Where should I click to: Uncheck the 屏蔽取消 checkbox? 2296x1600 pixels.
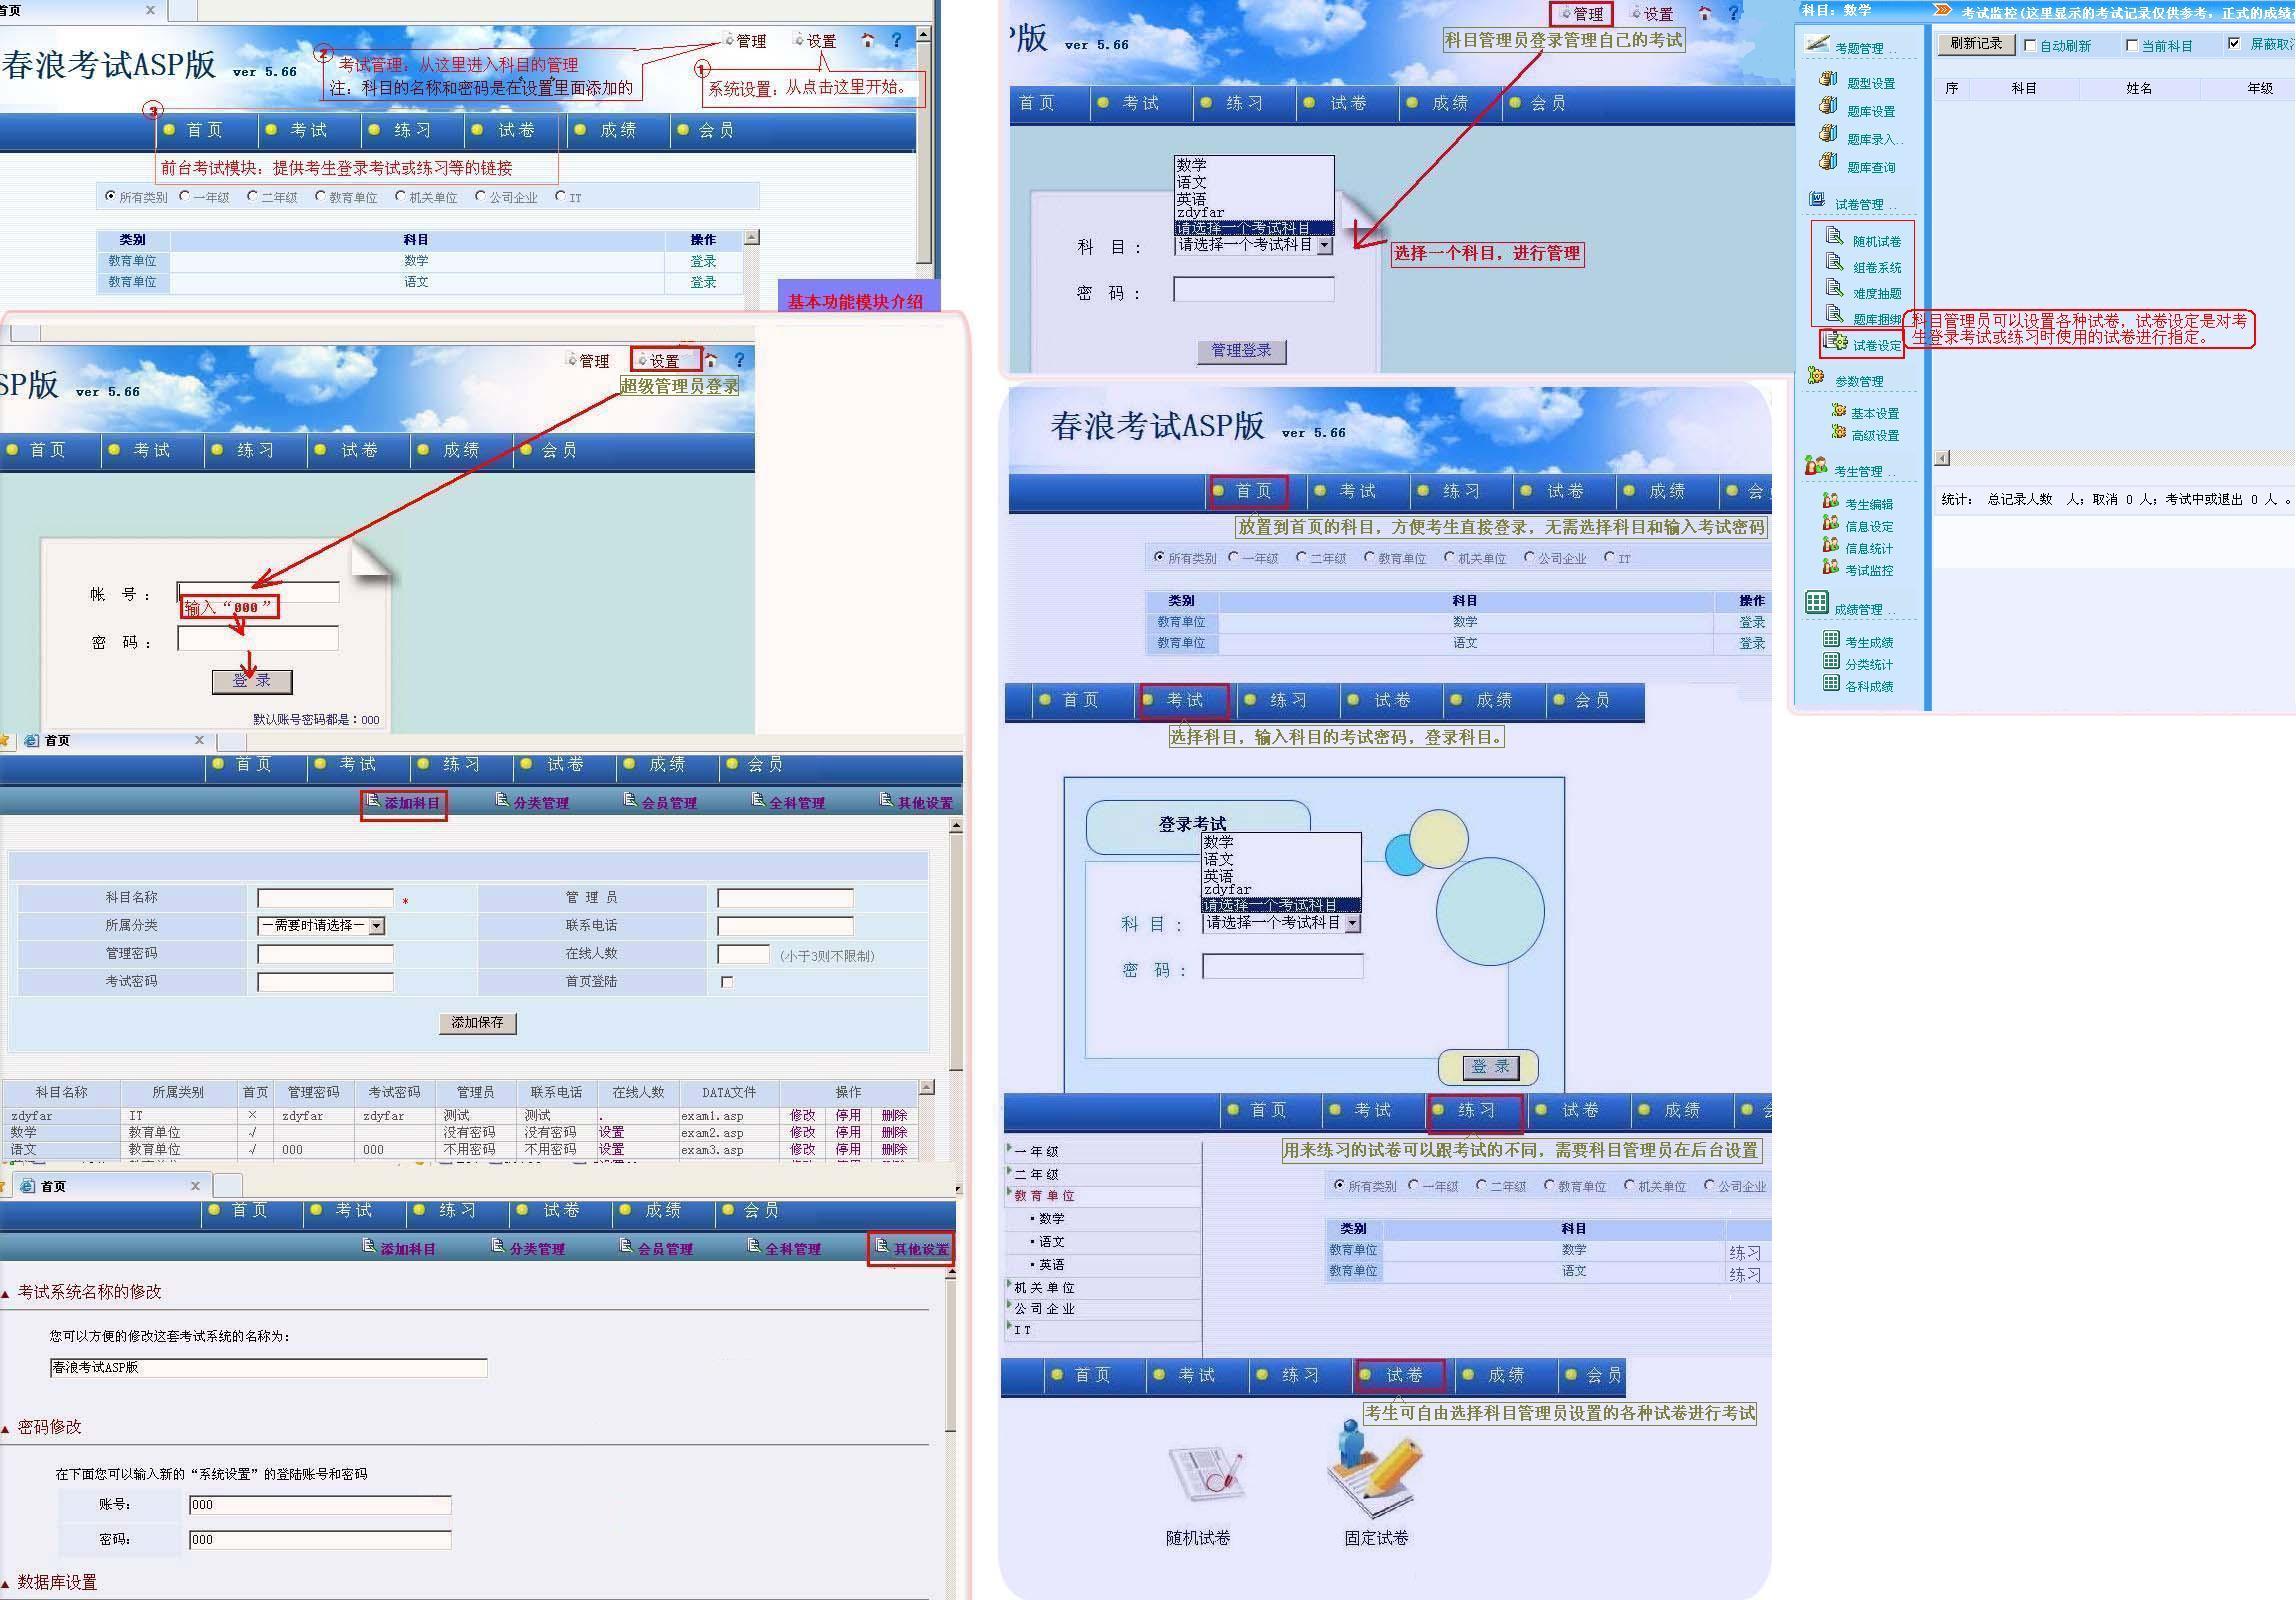[2233, 44]
